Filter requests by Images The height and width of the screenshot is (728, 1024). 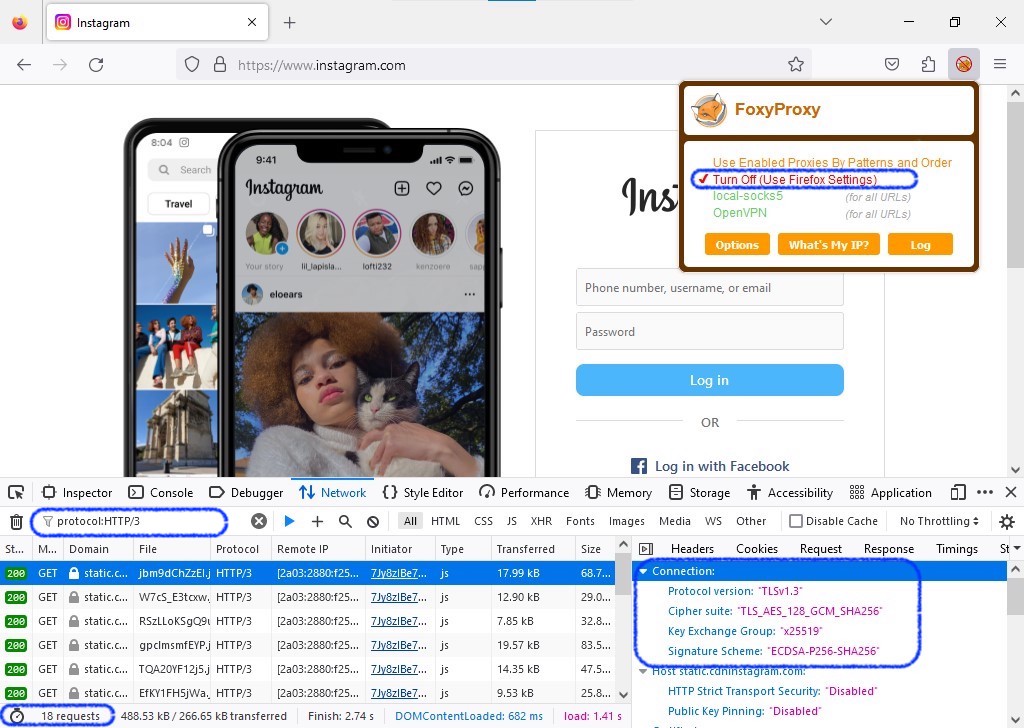(626, 521)
